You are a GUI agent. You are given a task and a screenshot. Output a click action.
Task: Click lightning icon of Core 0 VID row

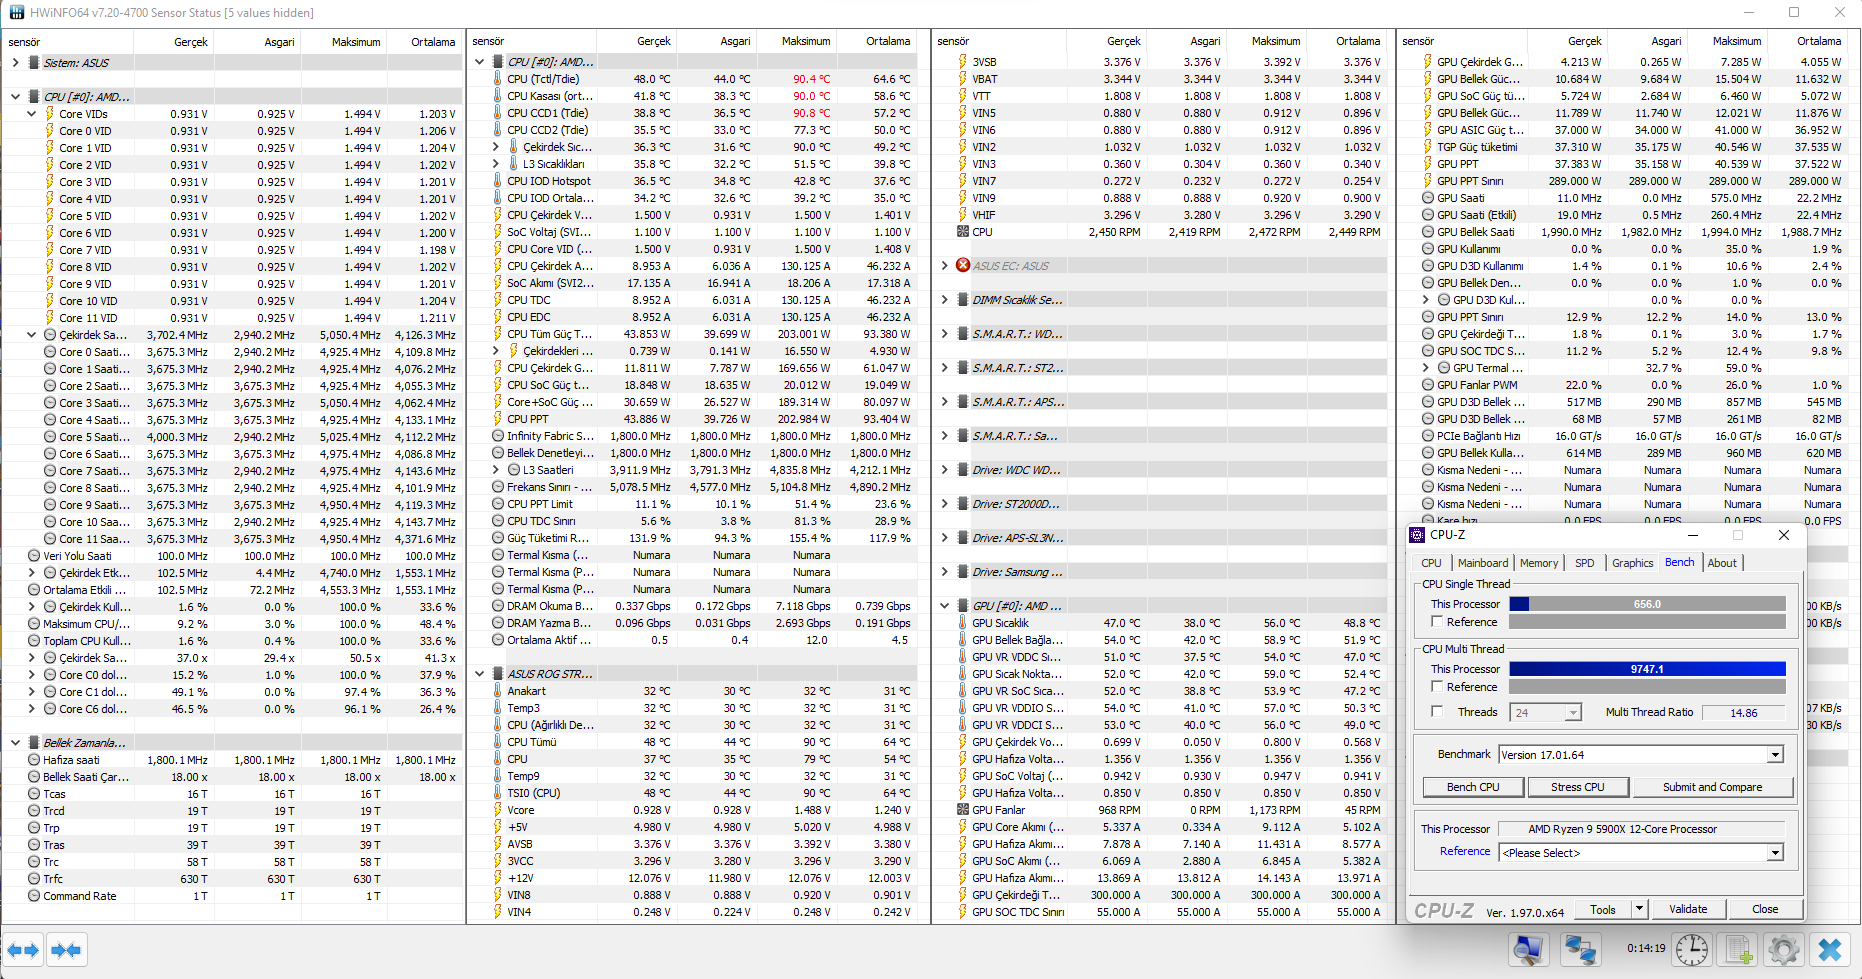pyautogui.click(x=49, y=130)
